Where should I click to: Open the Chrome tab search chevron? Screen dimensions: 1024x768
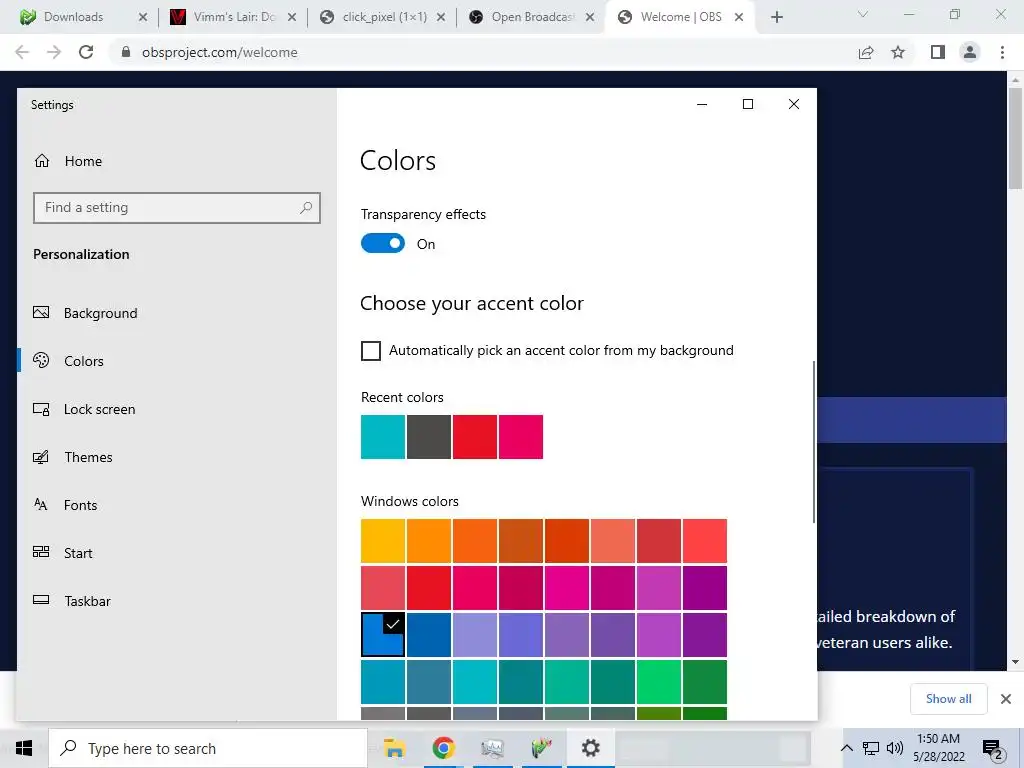863,15
